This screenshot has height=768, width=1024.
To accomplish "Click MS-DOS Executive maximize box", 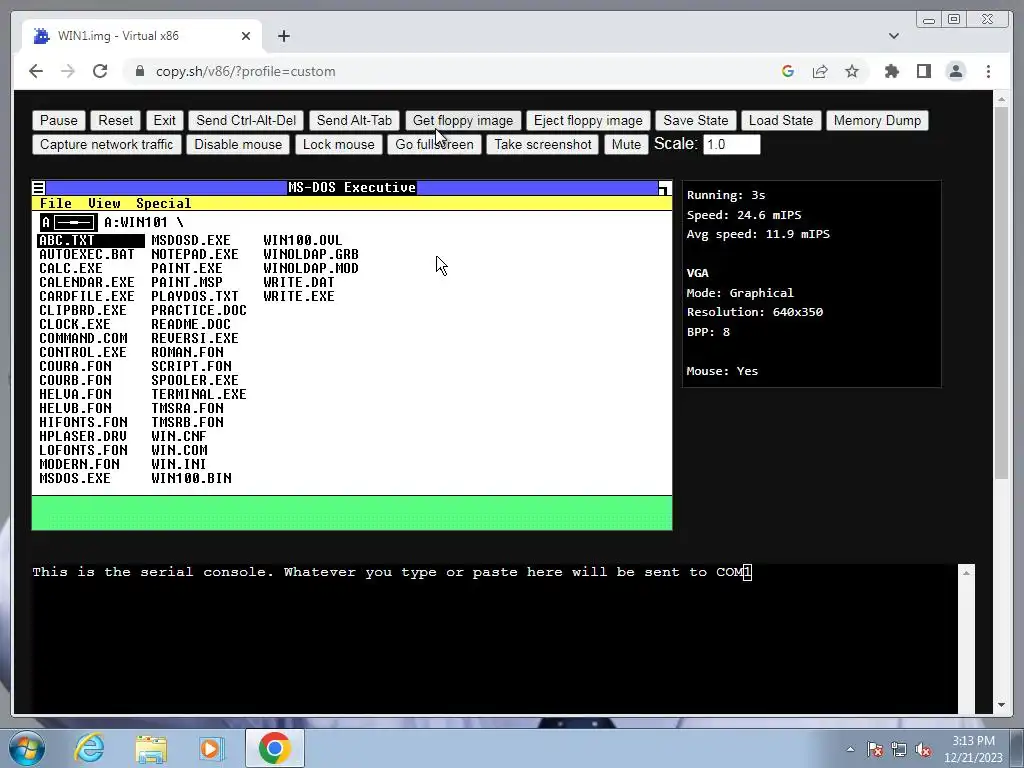I will [x=664, y=188].
